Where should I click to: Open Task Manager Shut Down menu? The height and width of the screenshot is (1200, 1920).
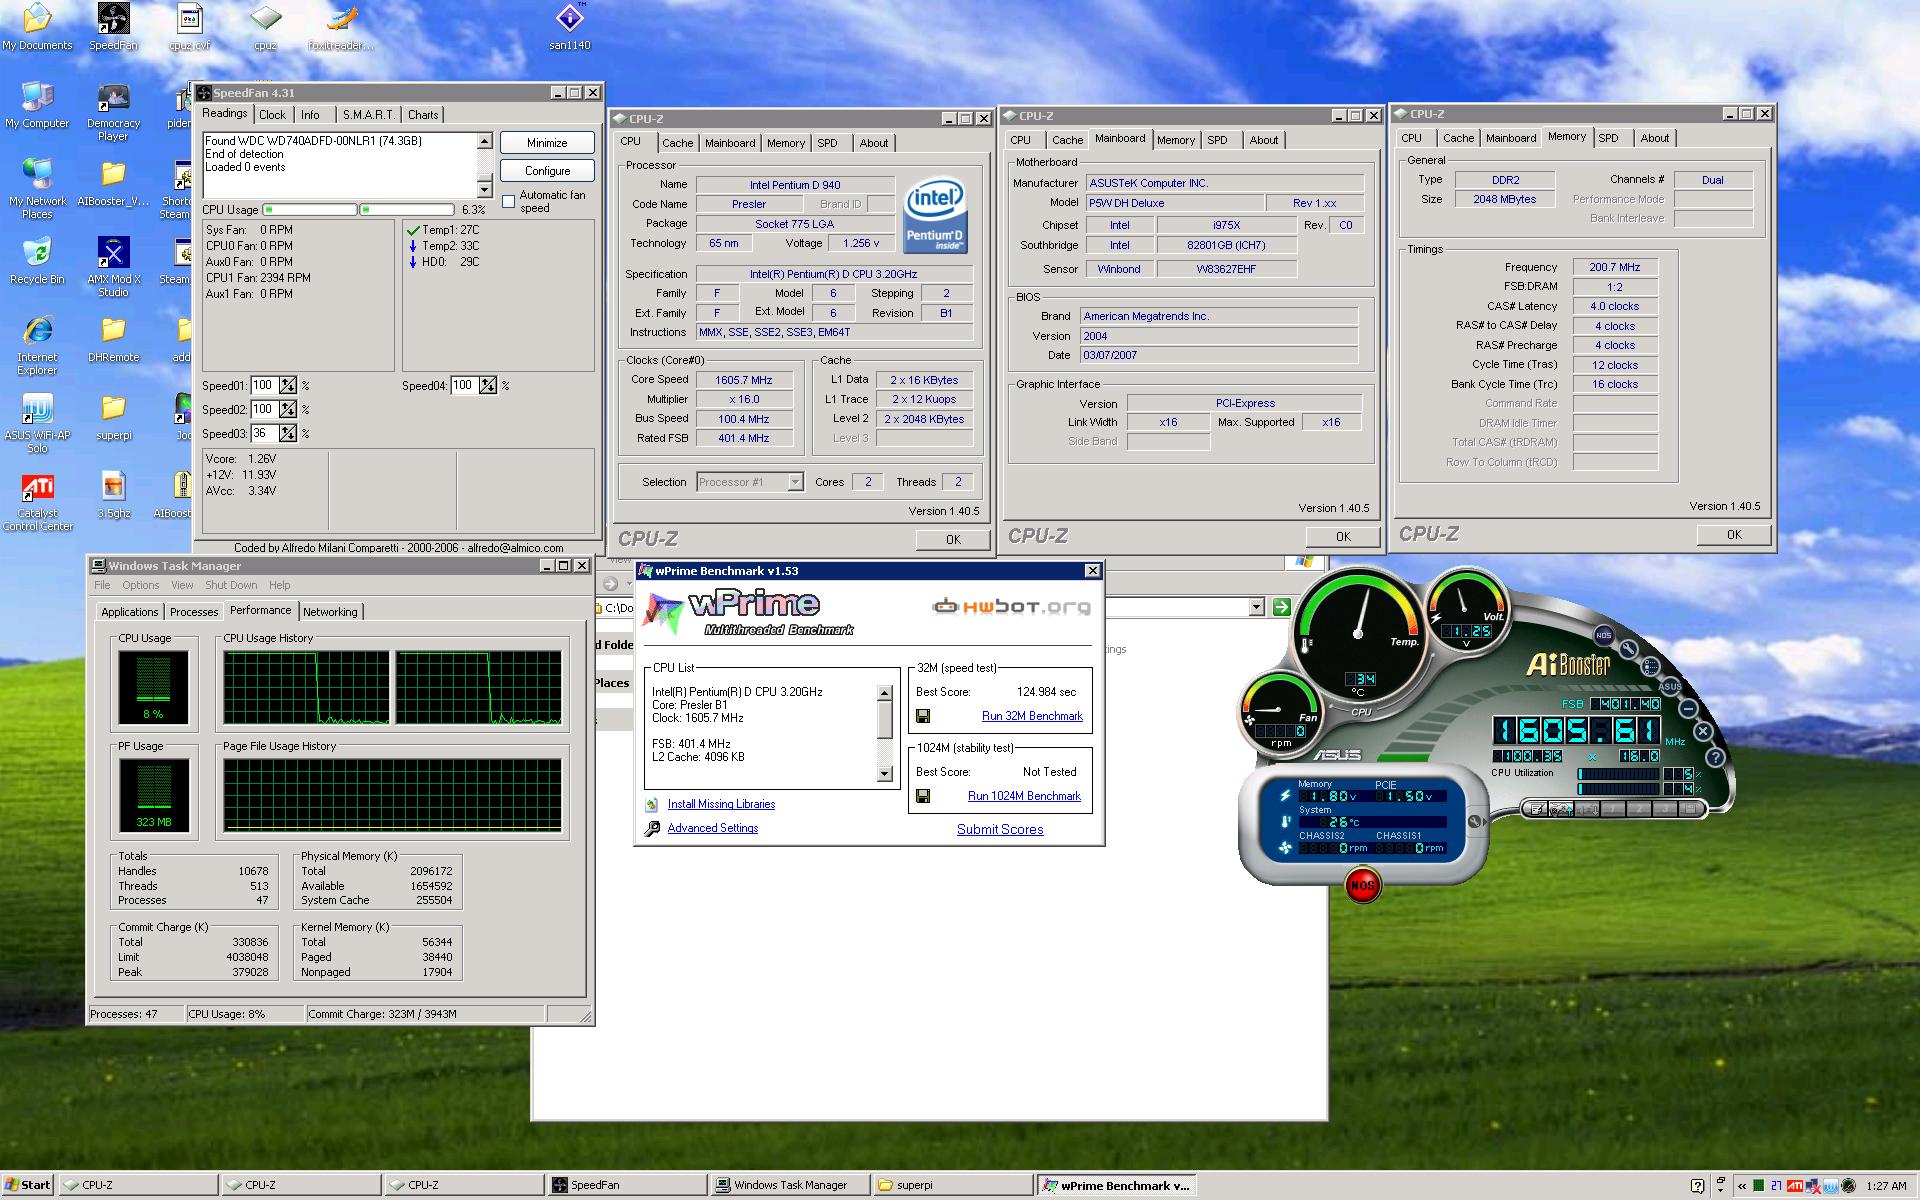click(231, 585)
